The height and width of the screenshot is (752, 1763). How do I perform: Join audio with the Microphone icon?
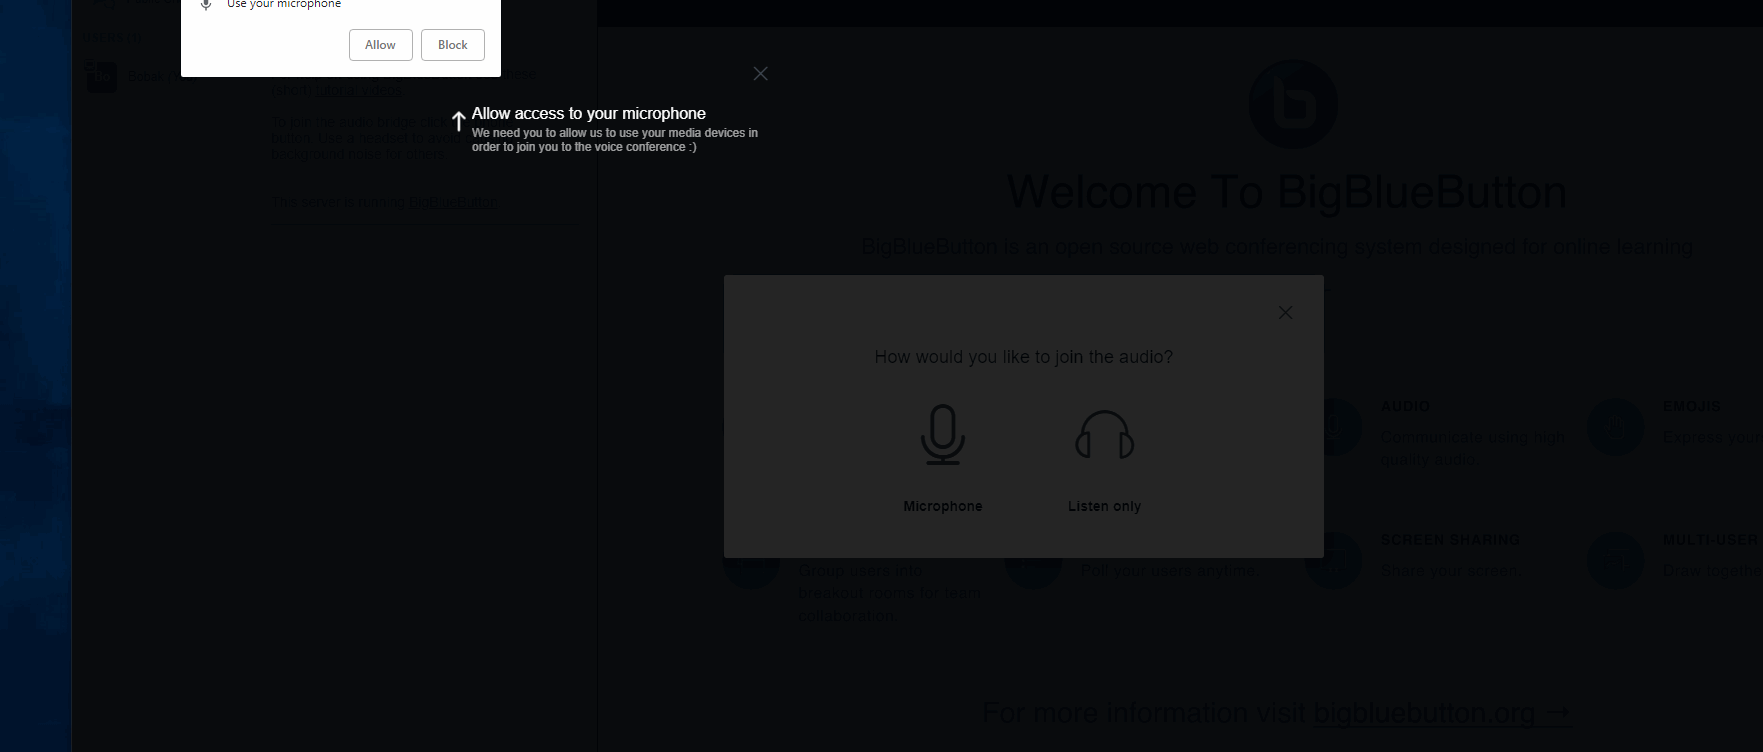(x=942, y=435)
